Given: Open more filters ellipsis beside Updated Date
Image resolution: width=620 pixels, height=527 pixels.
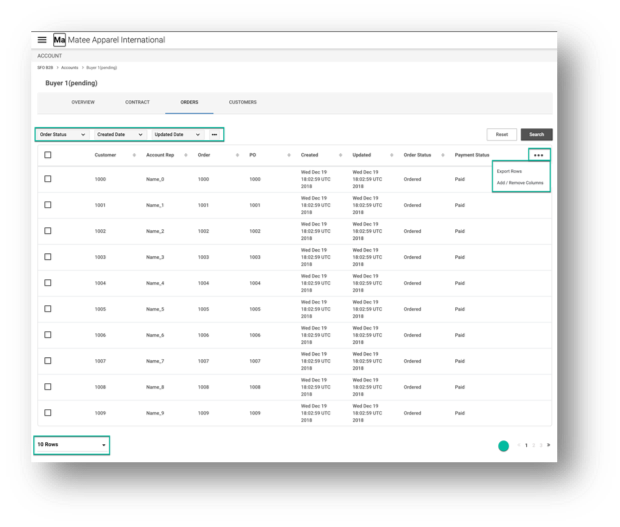Looking at the screenshot, I should (x=214, y=134).
